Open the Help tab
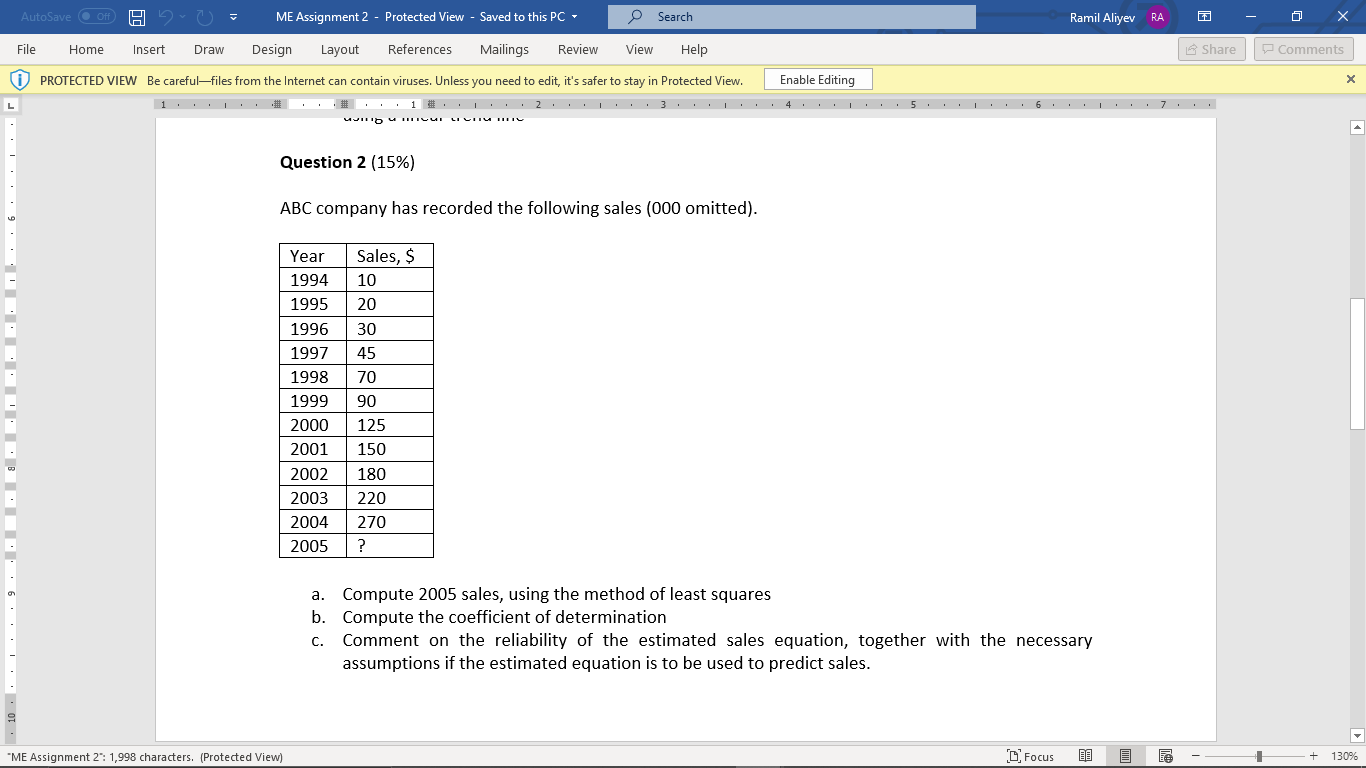 (x=694, y=49)
